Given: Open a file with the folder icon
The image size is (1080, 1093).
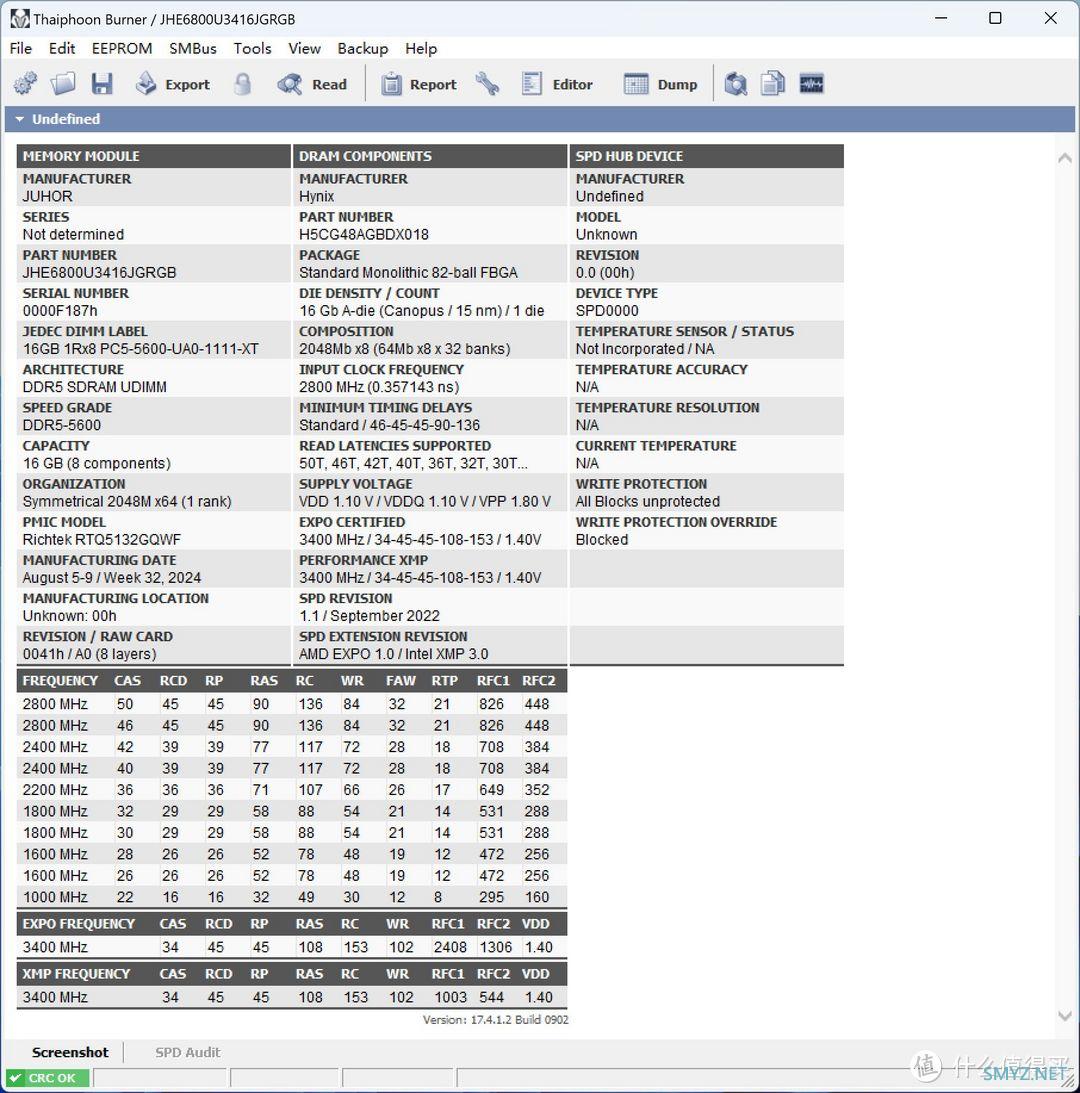Looking at the screenshot, I should coord(63,84).
